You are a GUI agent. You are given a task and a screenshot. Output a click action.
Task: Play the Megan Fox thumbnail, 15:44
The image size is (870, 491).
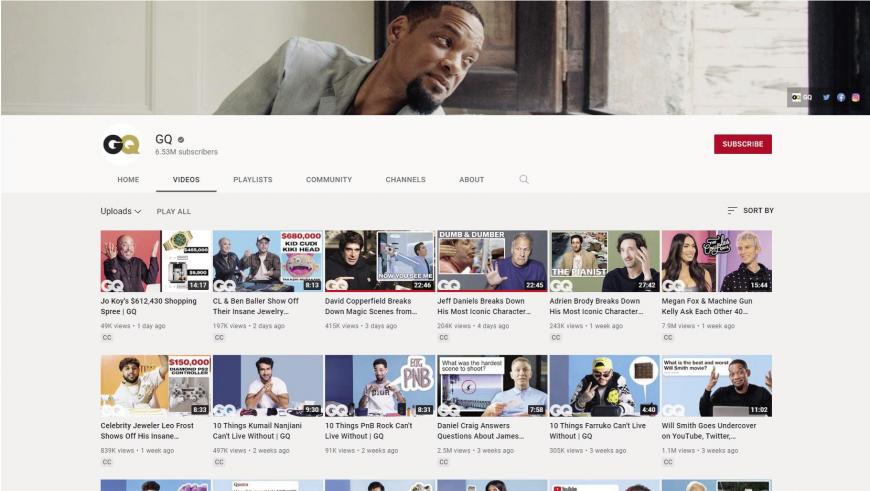click(x=716, y=261)
